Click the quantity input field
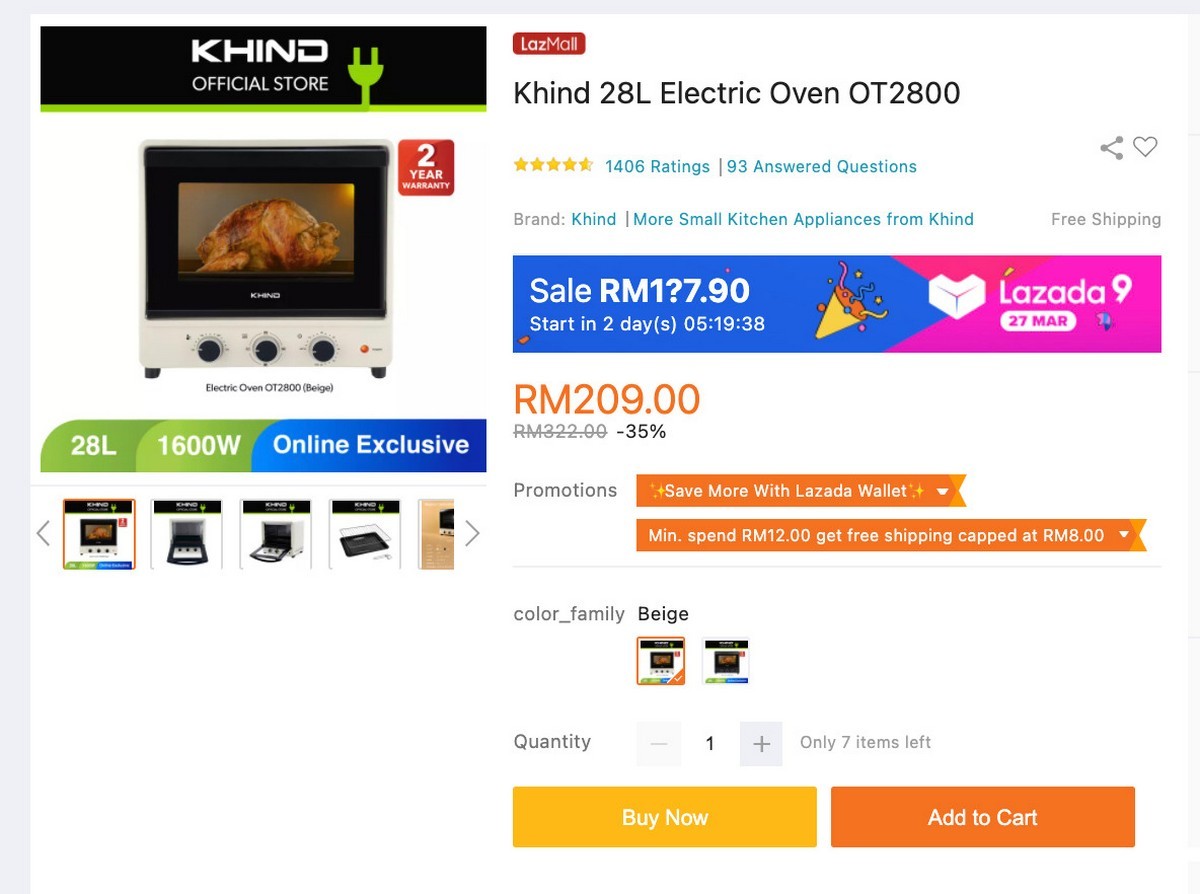This screenshot has width=1200, height=894. tap(710, 743)
